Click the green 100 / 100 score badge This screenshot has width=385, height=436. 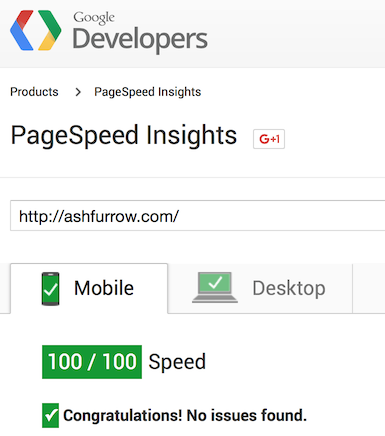92,362
